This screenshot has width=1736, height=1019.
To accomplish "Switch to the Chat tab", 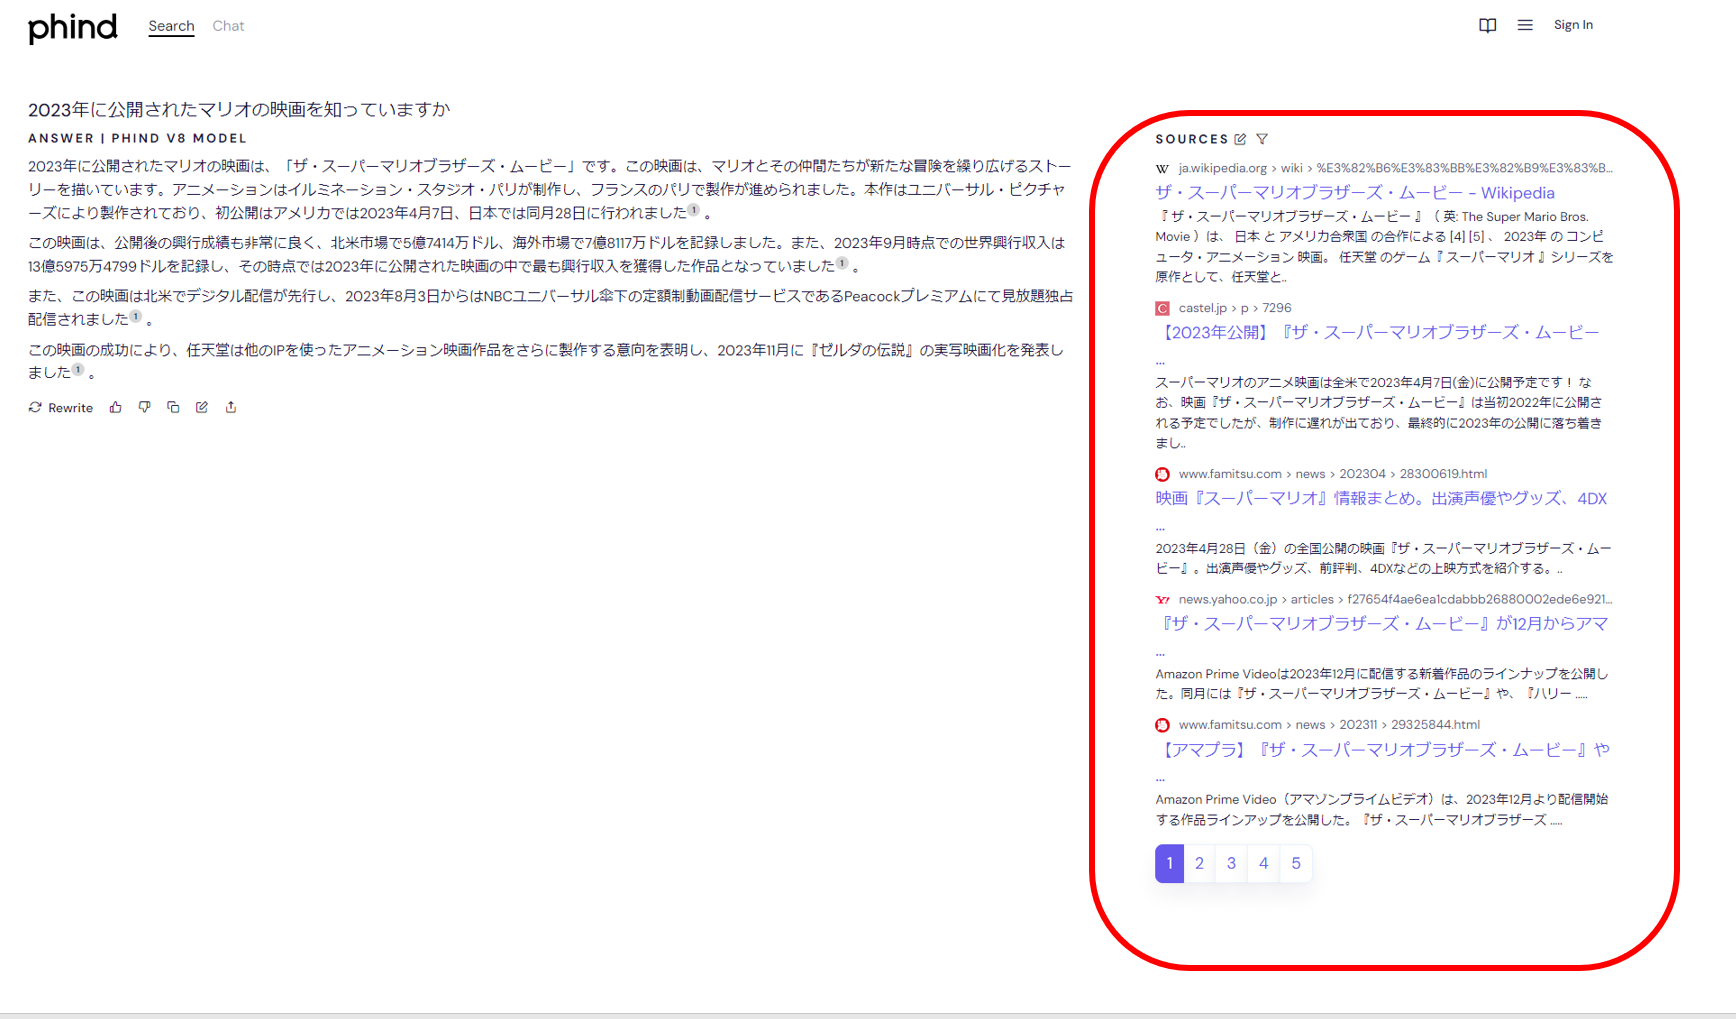I will click(228, 26).
